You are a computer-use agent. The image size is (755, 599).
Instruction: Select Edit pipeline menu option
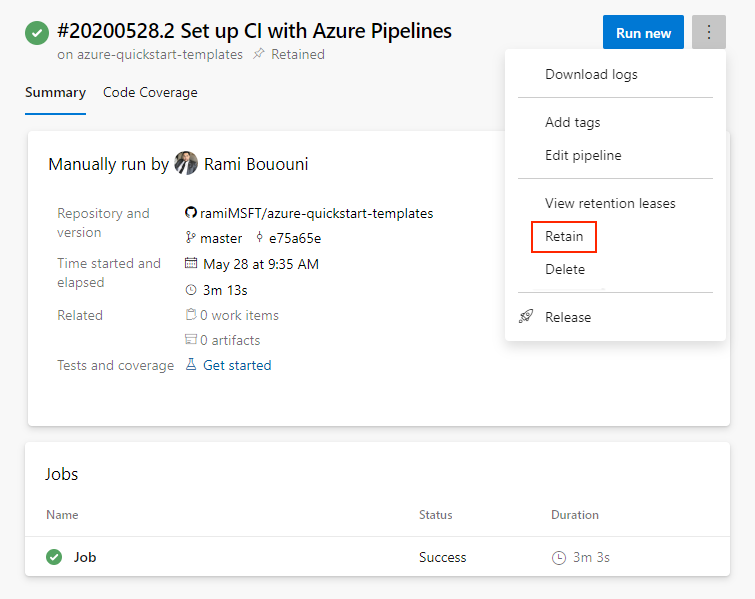pos(583,155)
